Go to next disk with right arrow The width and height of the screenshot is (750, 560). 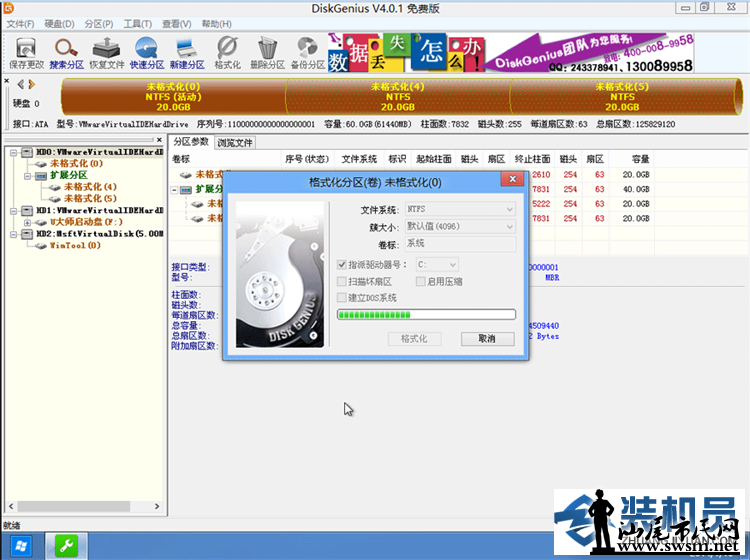pos(32,85)
